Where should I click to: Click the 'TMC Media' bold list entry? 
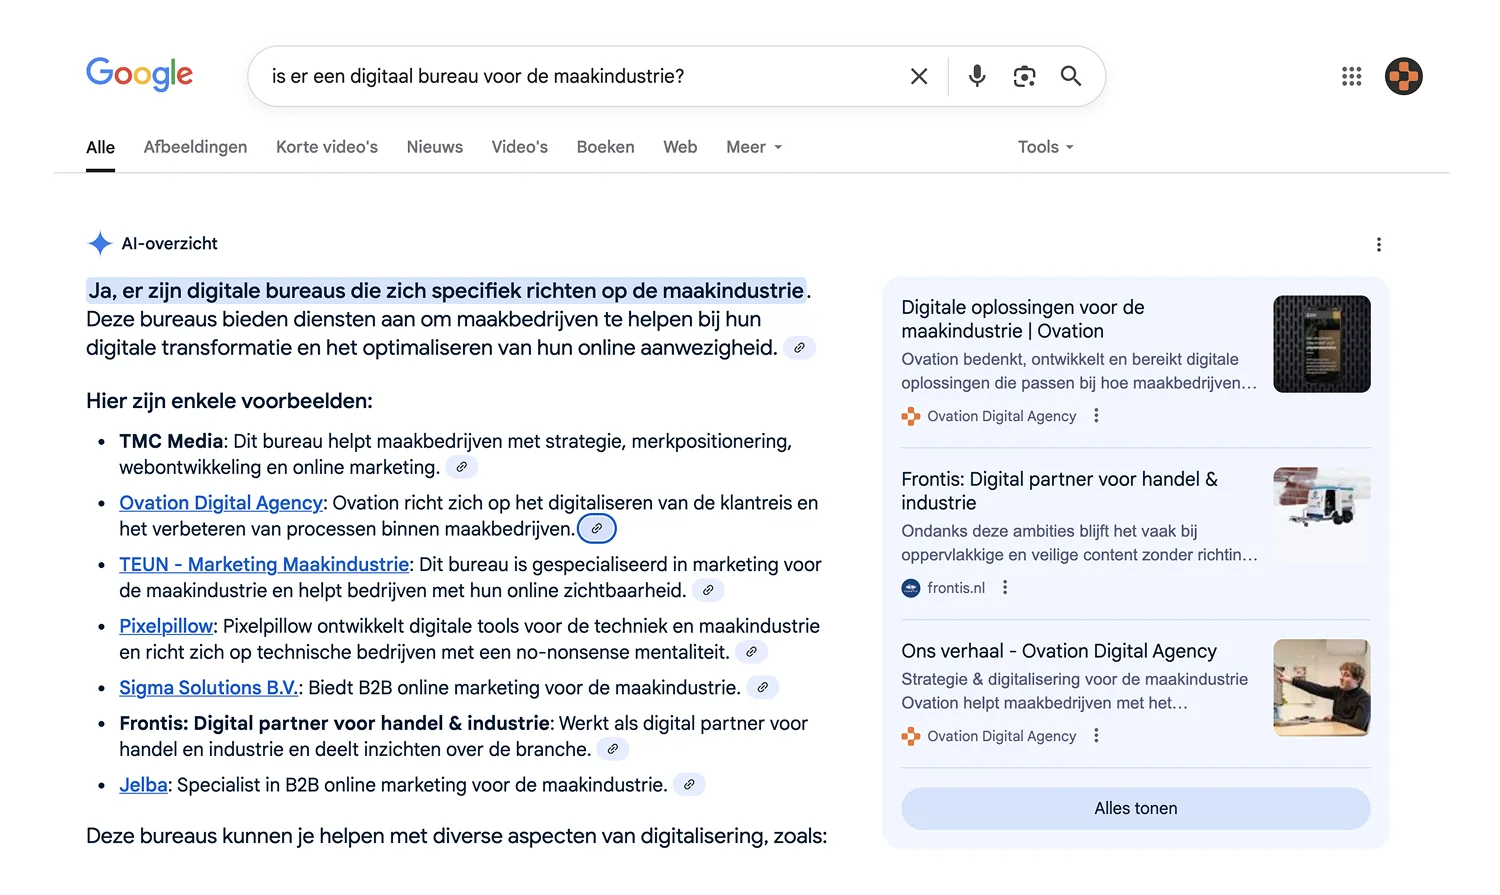pyautogui.click(x=171, y=441)
